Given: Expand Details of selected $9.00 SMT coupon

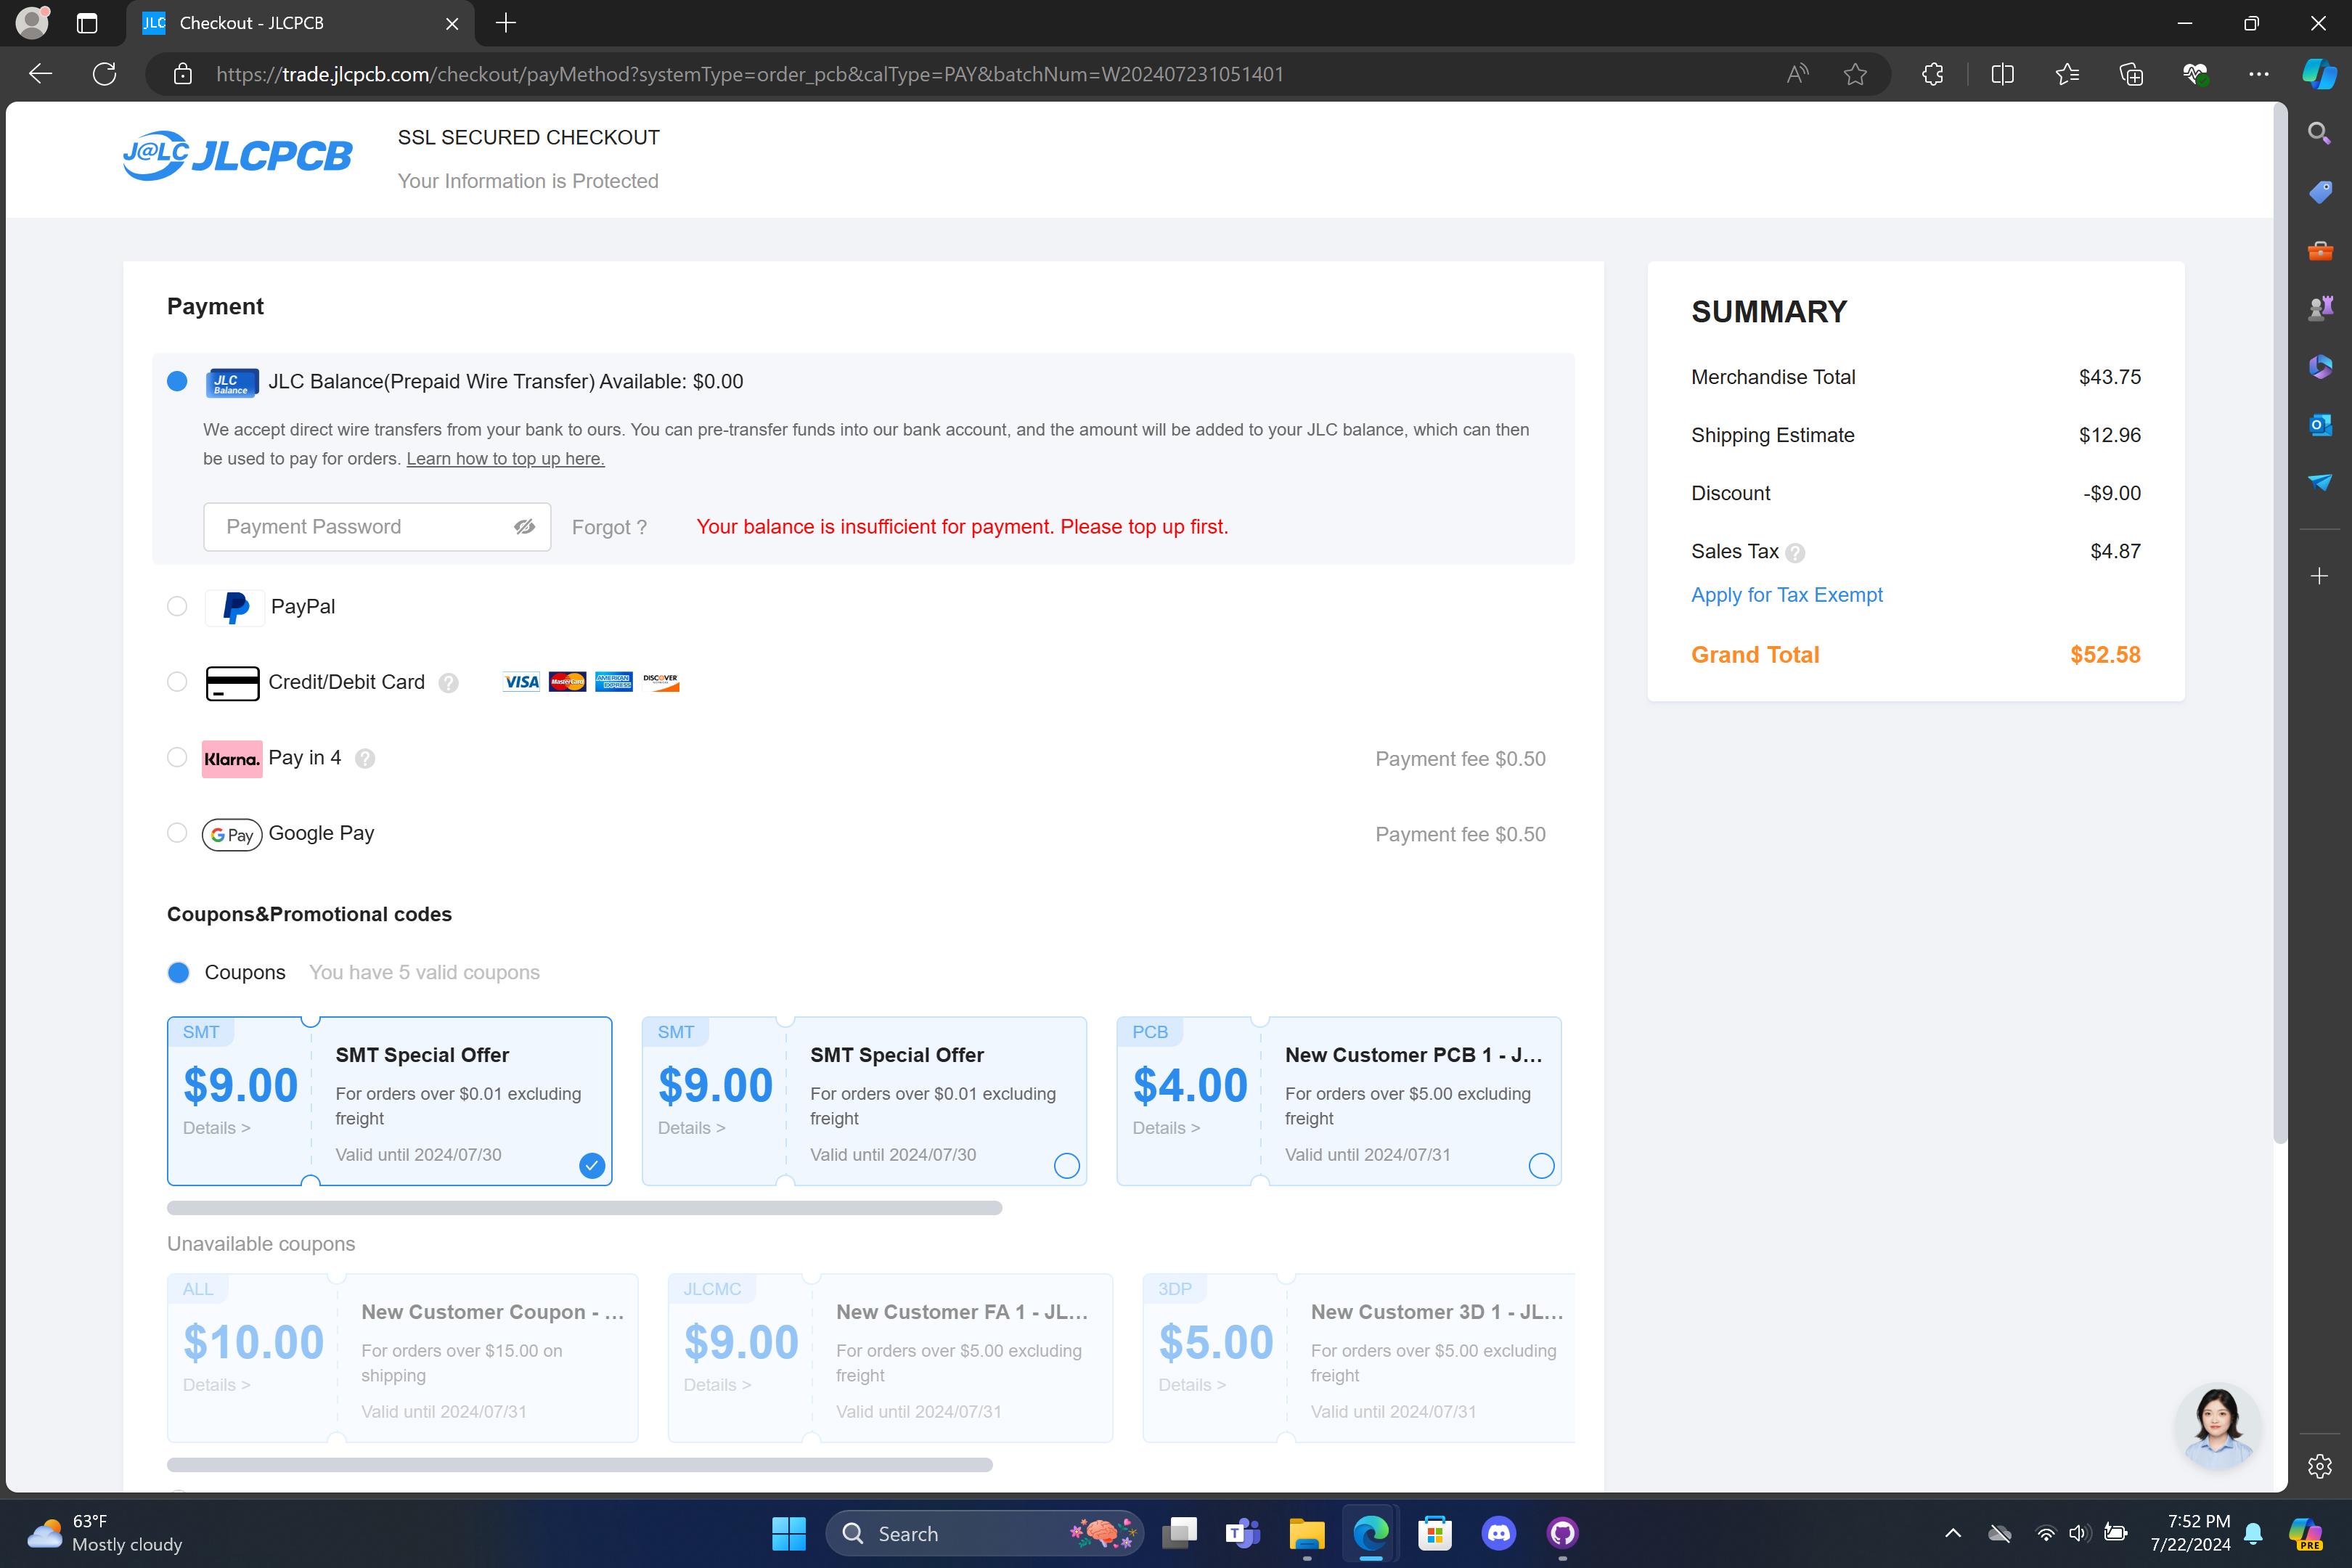Looking at the screenshot, I should tap(216, 1128).
